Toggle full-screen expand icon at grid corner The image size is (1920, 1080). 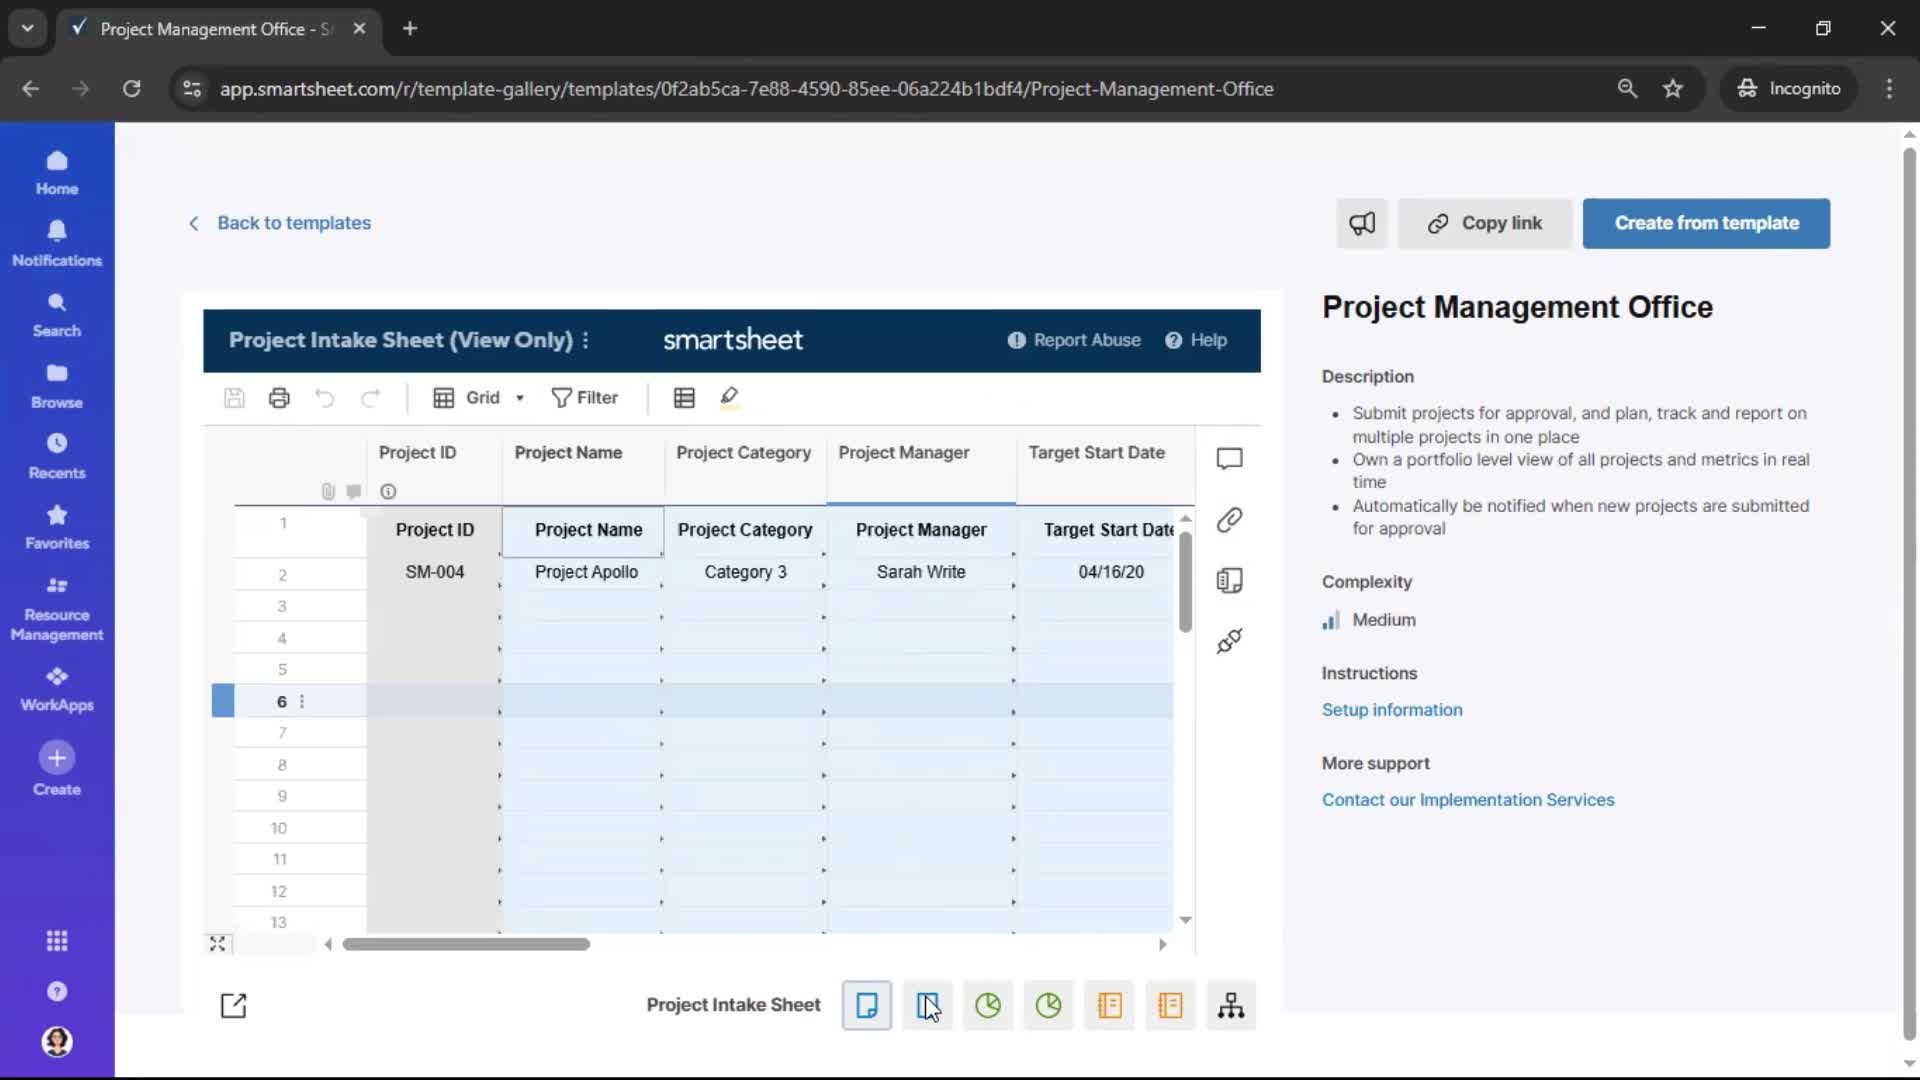(x=217, y=943)
